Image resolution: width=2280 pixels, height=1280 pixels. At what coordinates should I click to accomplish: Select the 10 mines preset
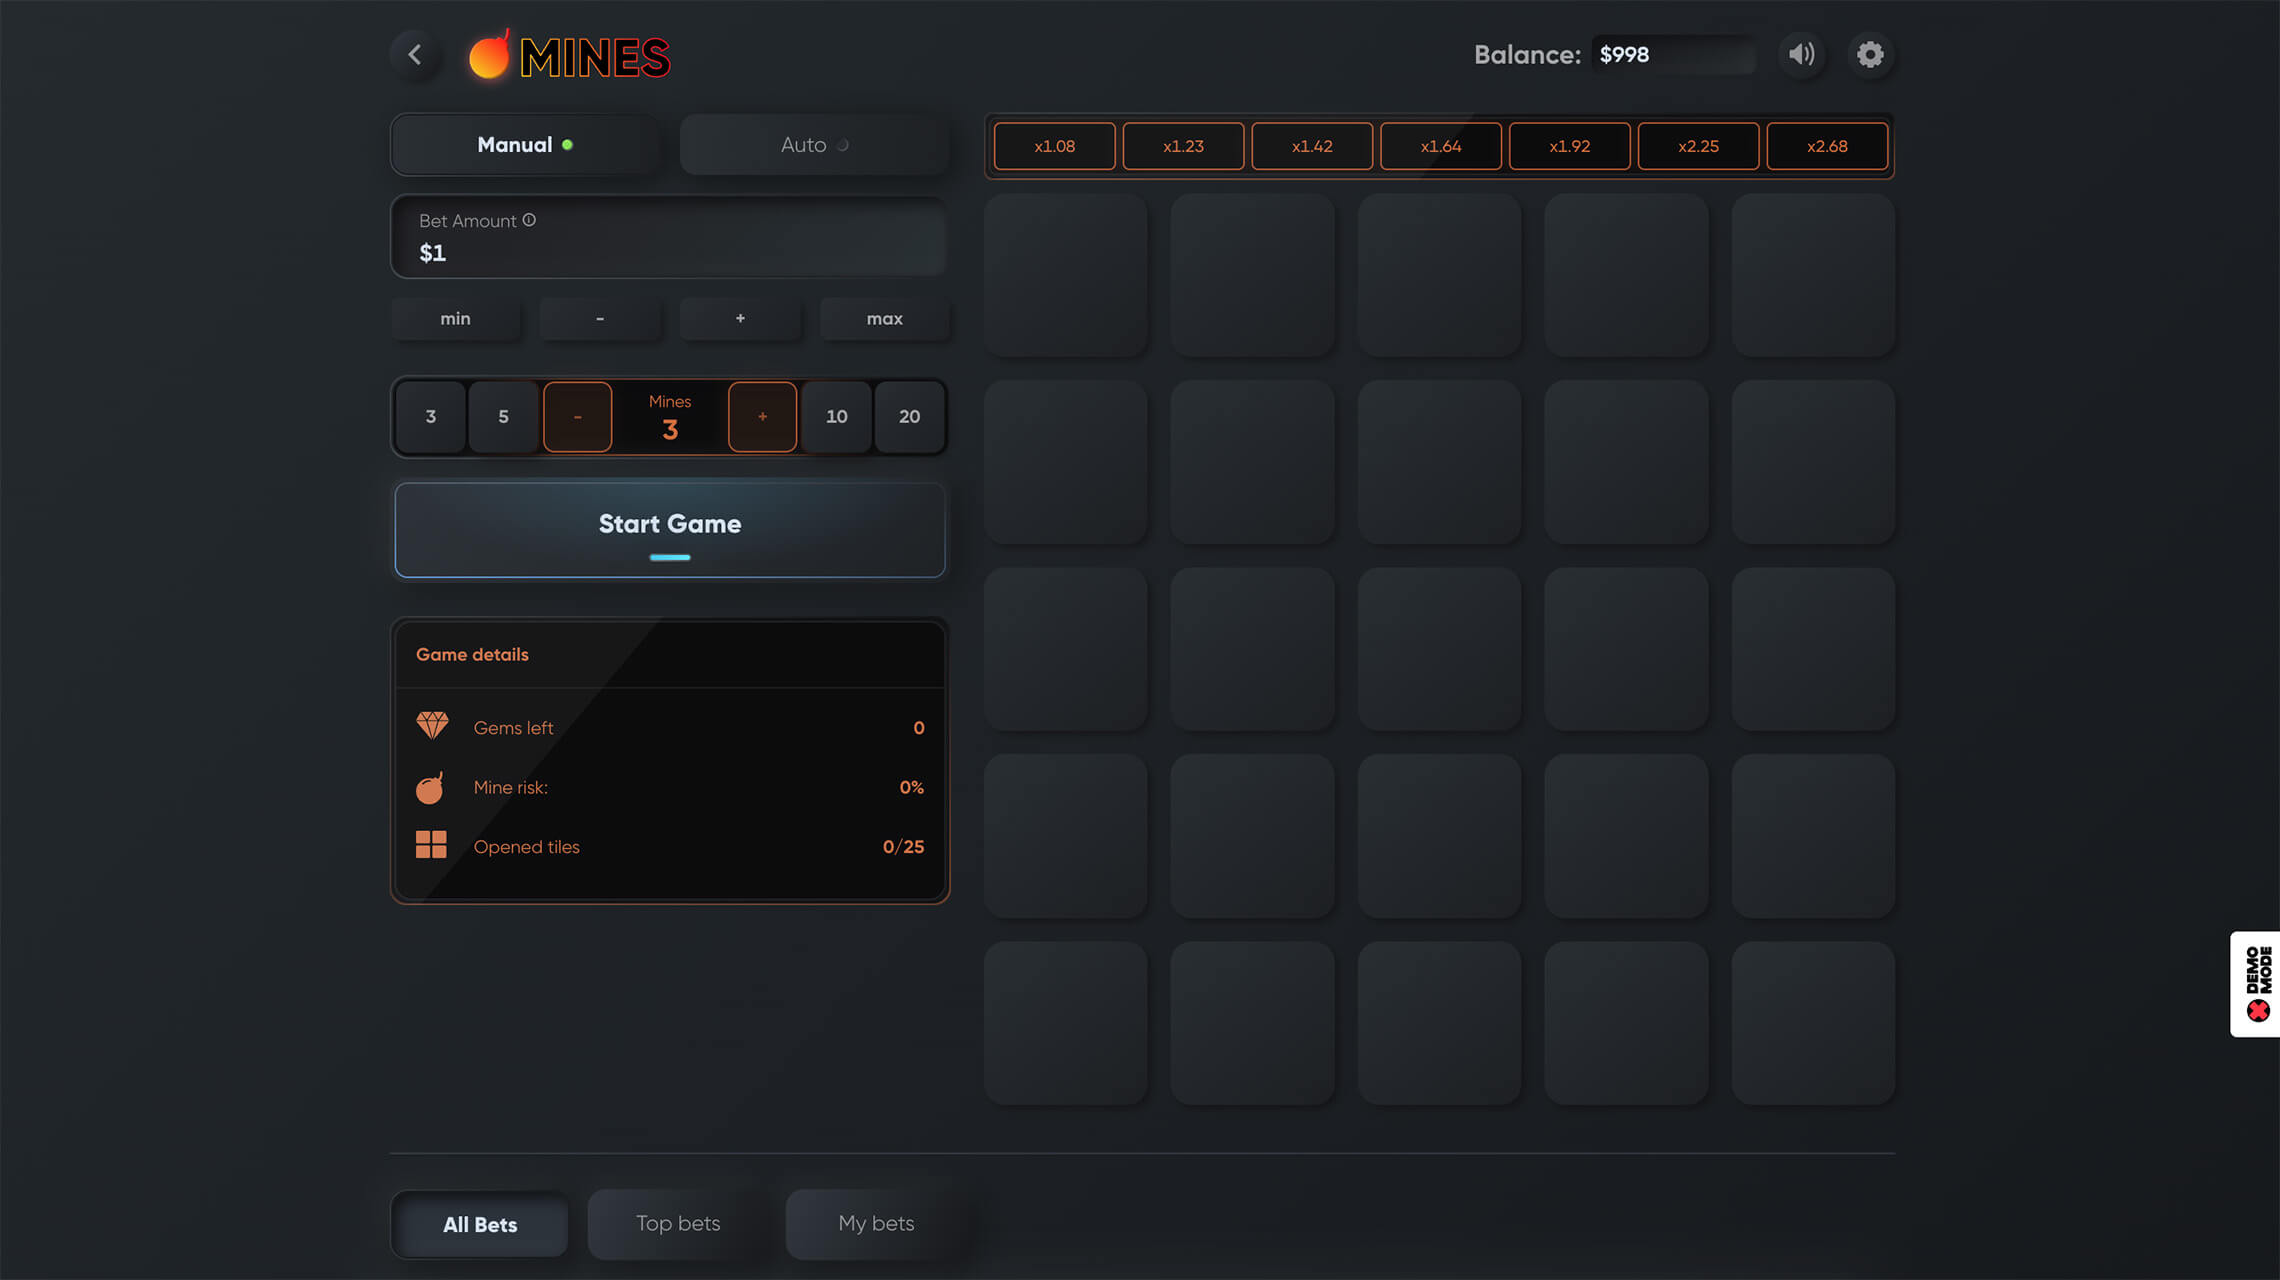pos(836,417)
